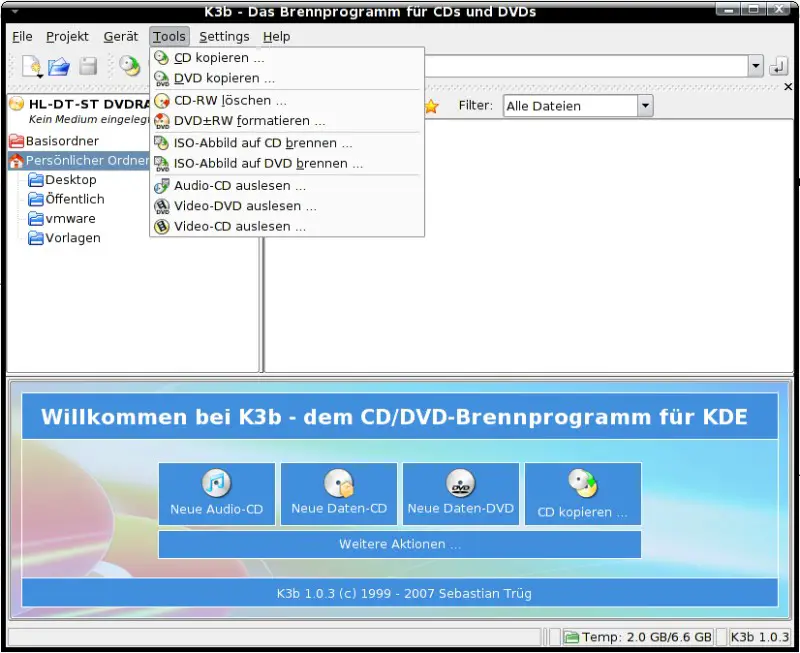Click the window menu arrow in title bar
This screenshot has height=653, width=800.
[14, 11]
